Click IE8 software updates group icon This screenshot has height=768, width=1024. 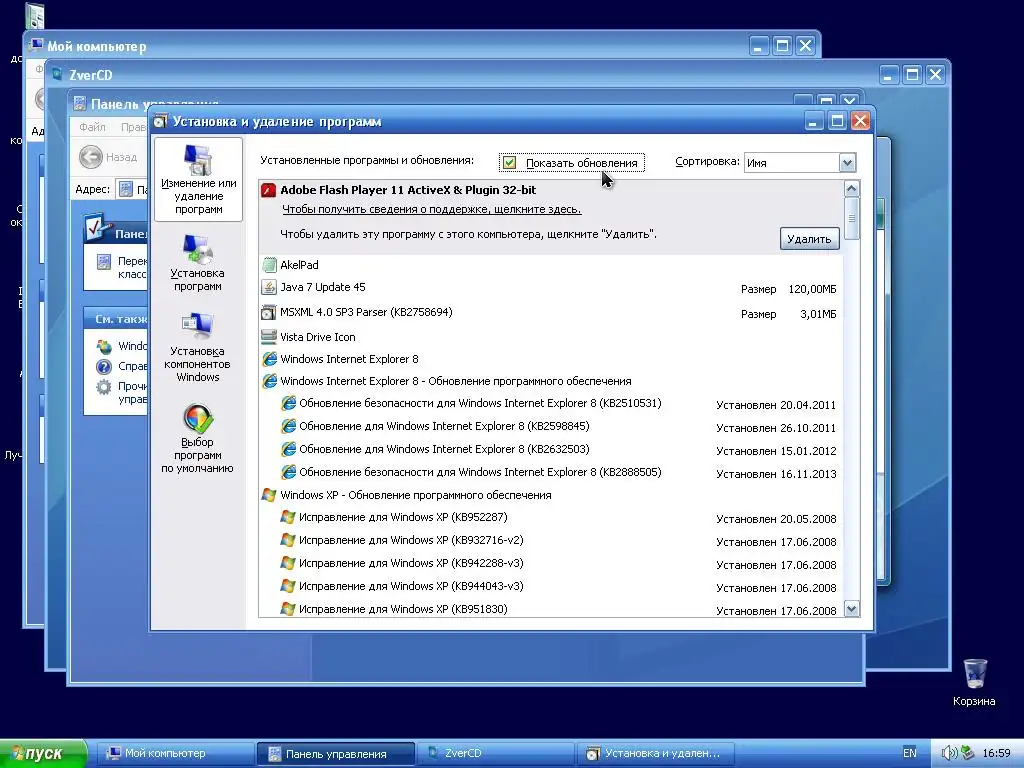tap(269, 381)
